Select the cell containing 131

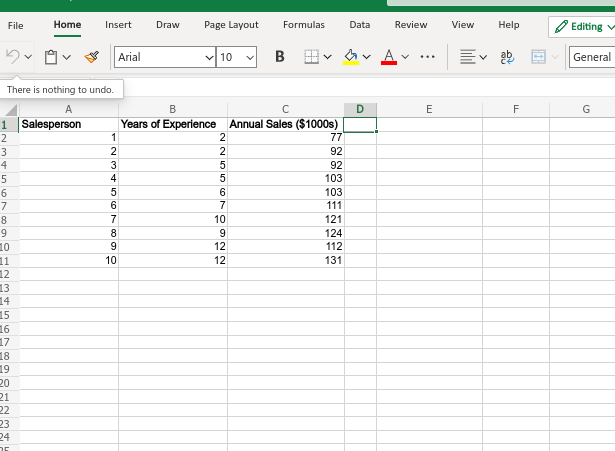(286, 260)
